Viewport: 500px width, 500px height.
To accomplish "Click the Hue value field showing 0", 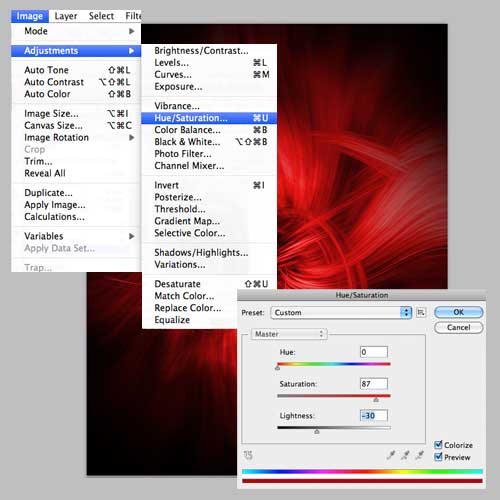I will [374, 352].
